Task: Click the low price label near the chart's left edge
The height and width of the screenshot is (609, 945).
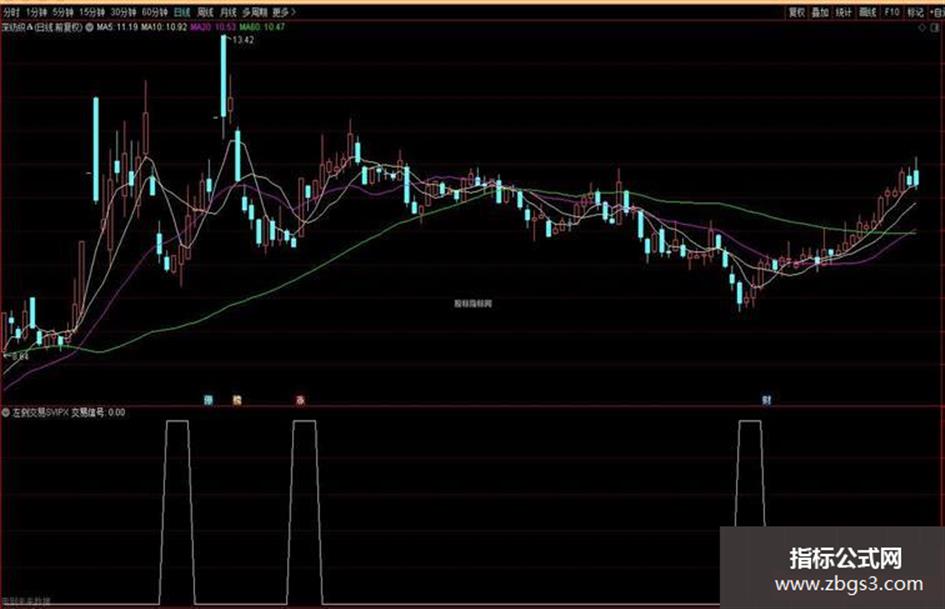Action: pyautogui.click(x=20, y=356)
